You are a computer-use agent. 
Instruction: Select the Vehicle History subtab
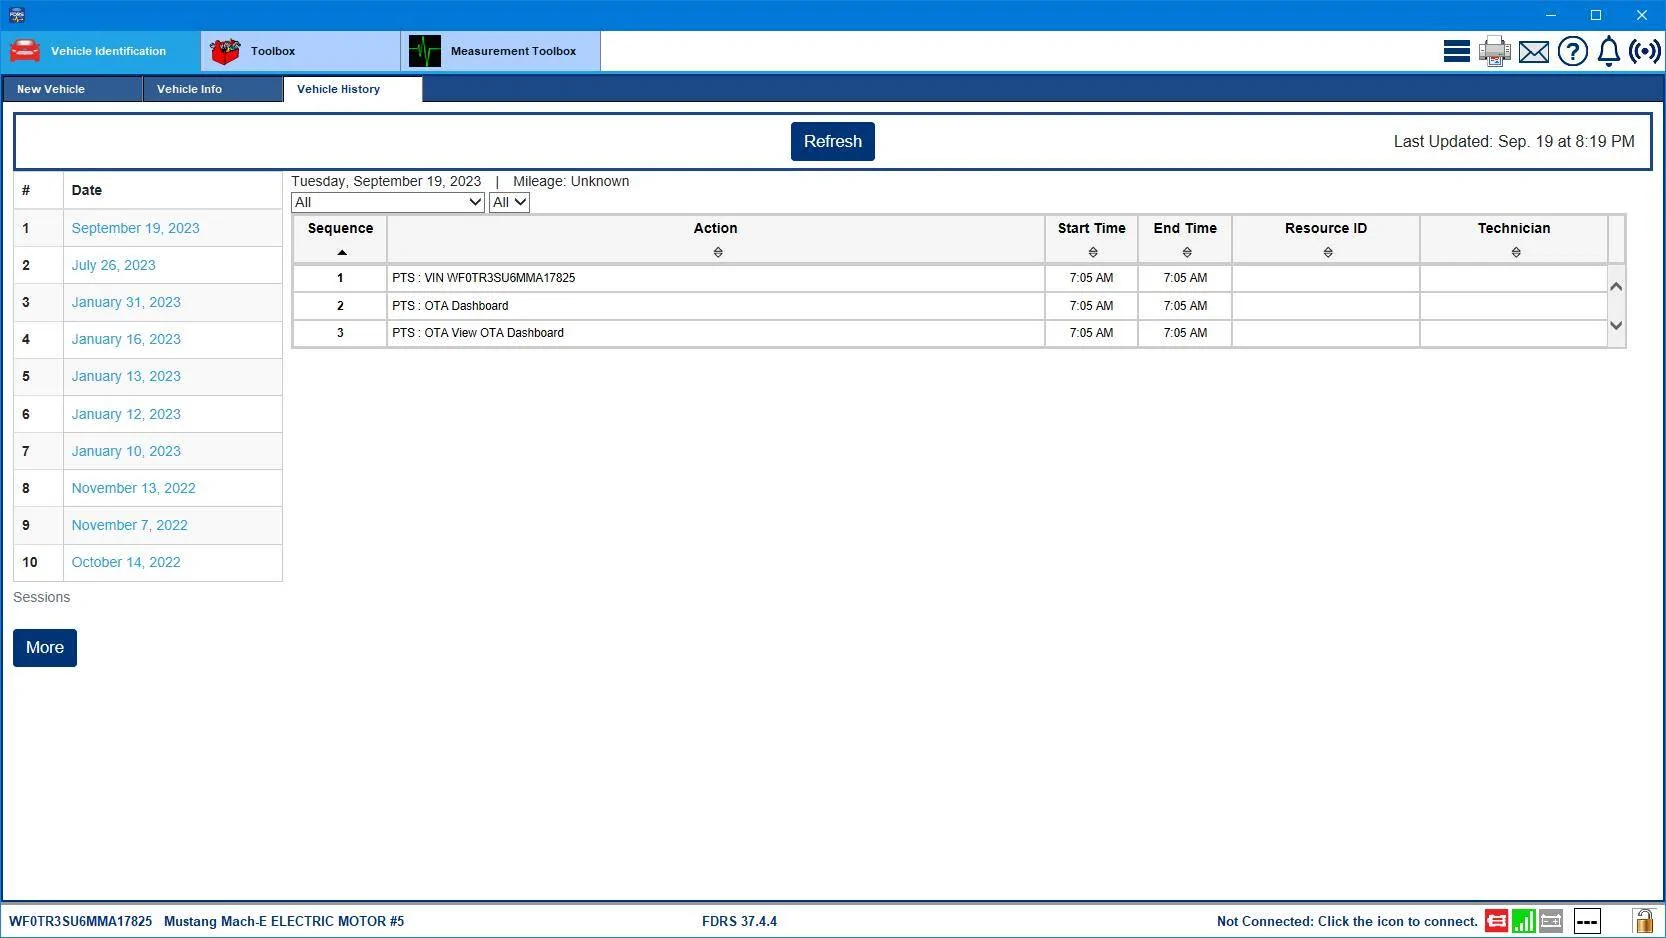tap(353, 89)
